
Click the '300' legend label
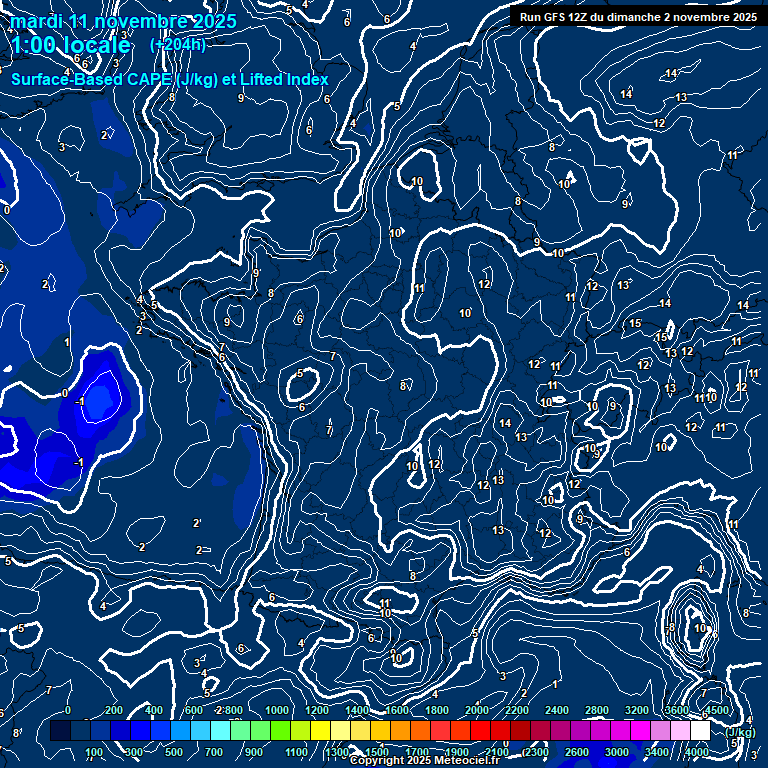tap(134, 752)
